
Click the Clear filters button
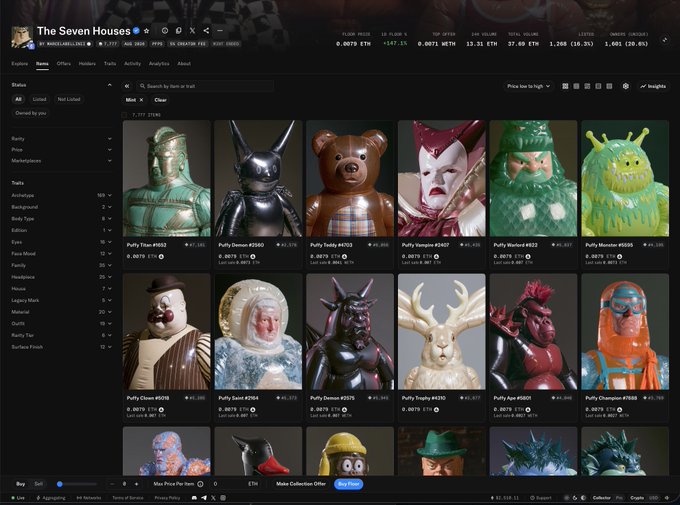160,100
